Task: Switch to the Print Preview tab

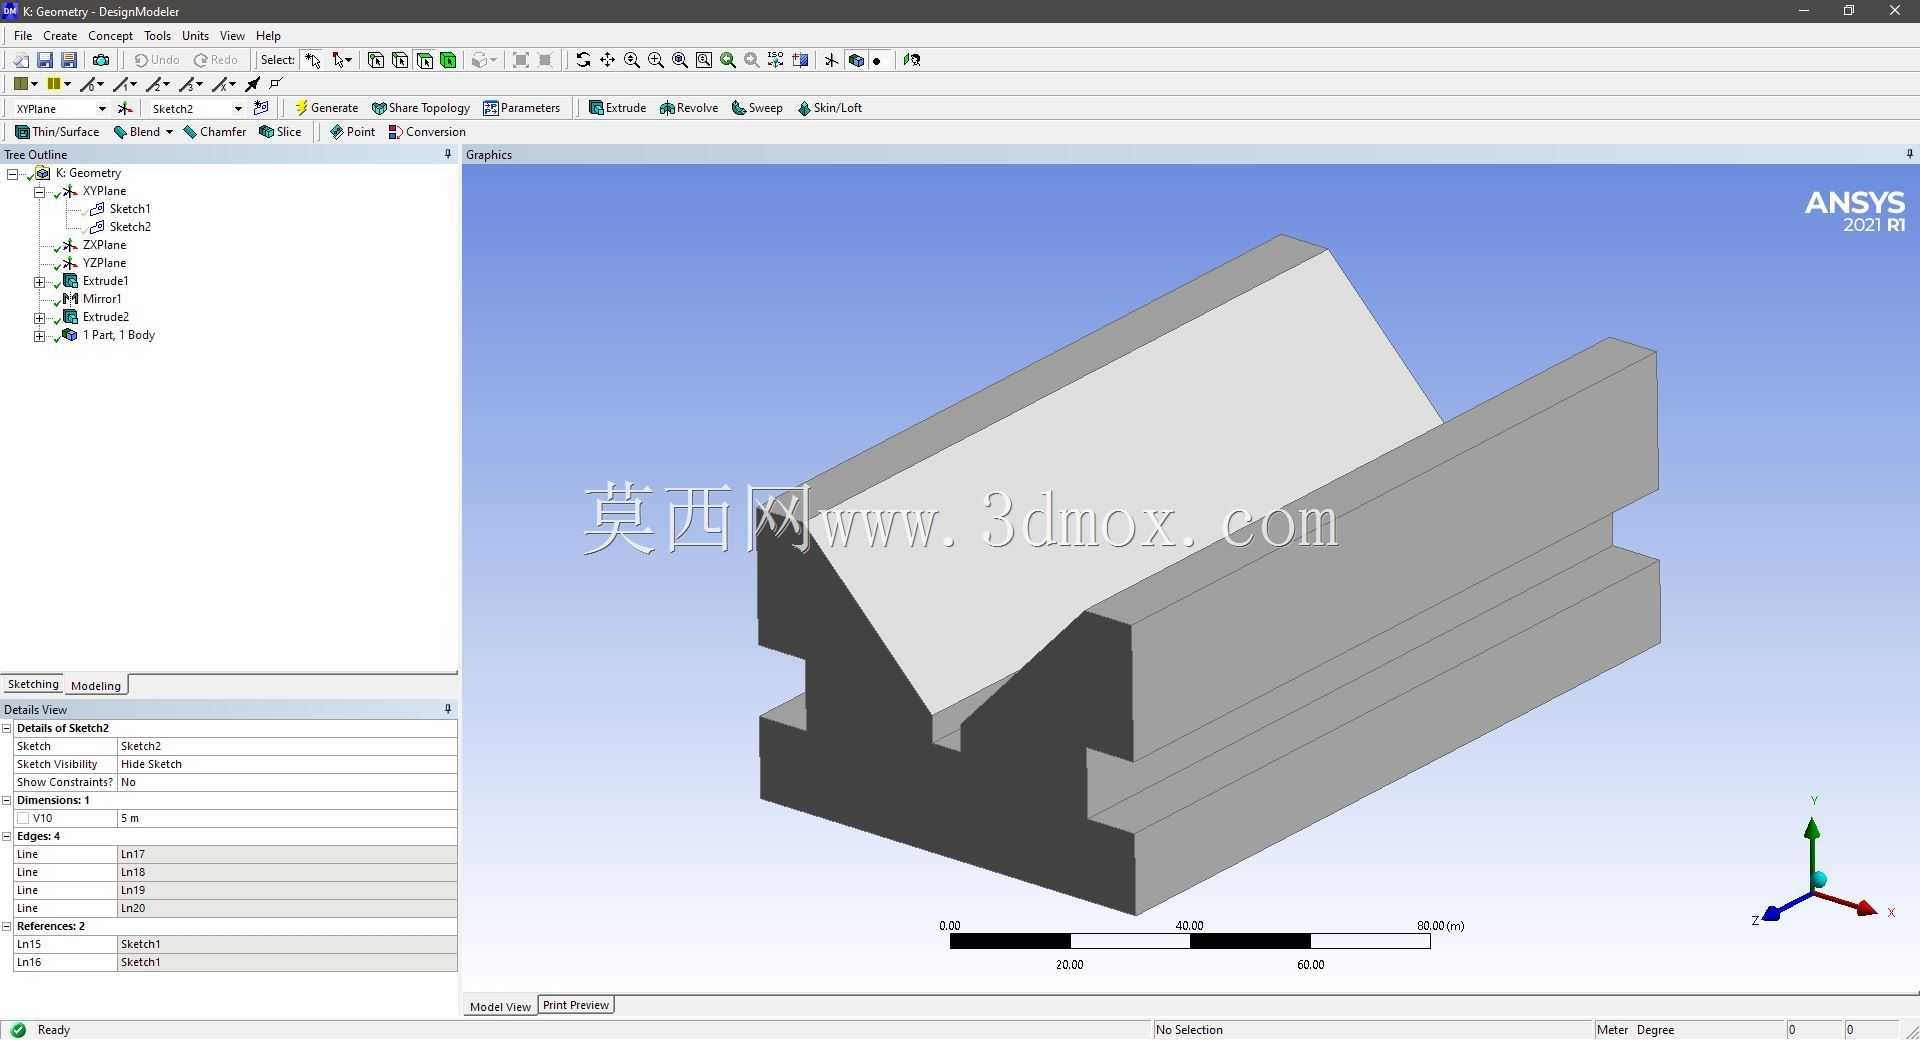Action: coord(576,1005)
